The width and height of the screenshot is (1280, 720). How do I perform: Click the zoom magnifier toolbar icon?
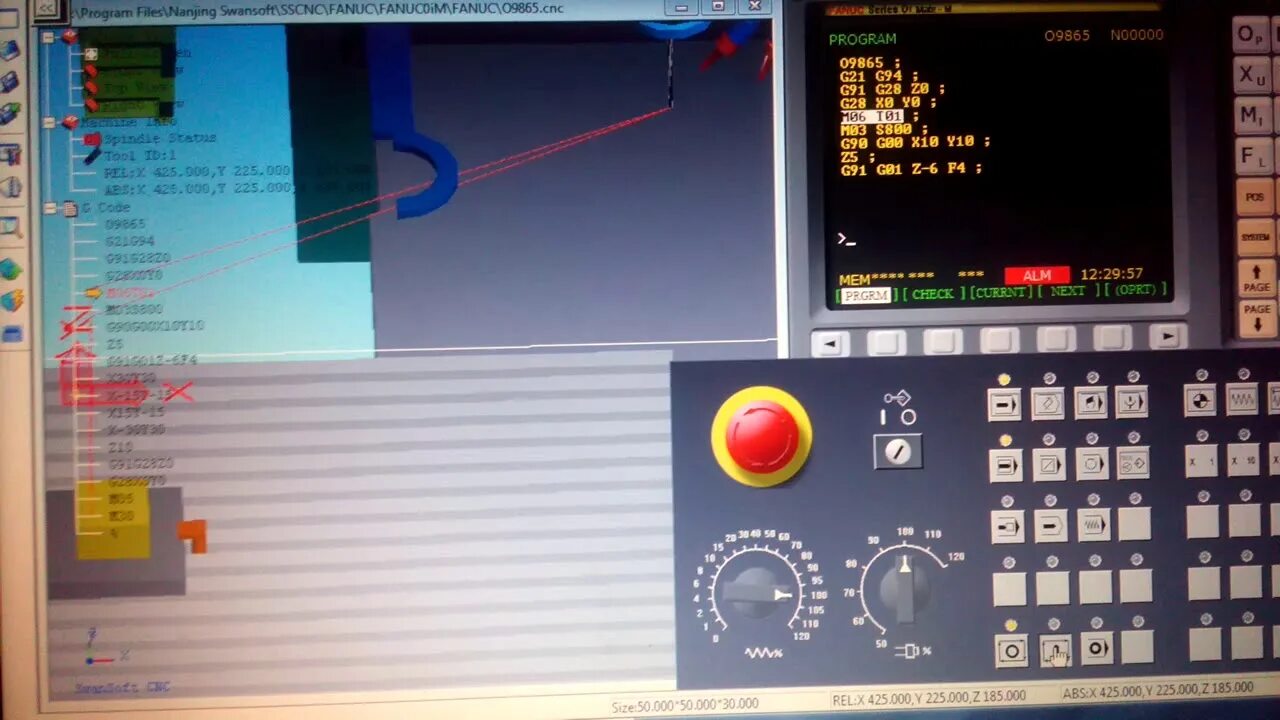(x=11, y=227)
